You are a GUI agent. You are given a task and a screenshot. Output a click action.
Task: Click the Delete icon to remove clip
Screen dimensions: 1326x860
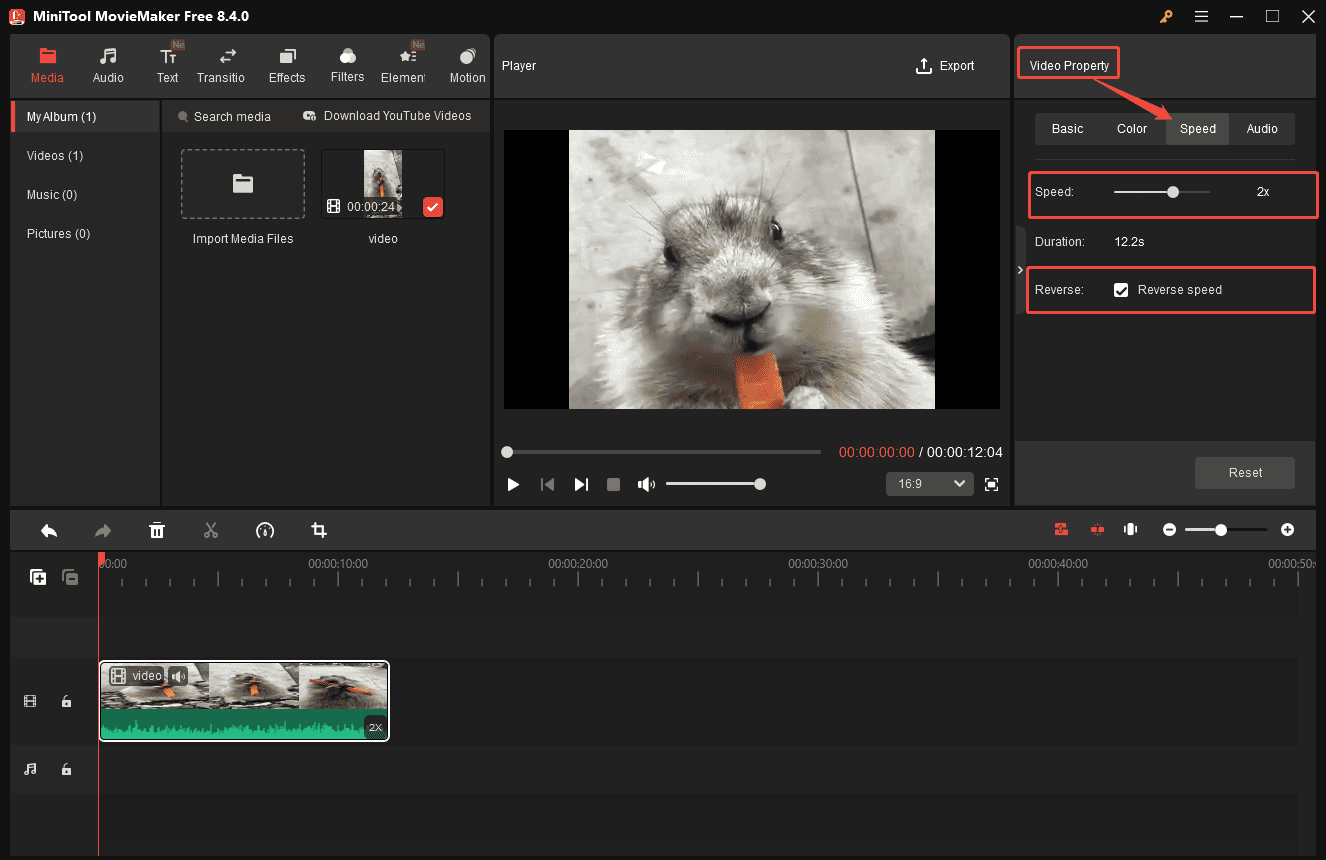(x=157, y=530)
